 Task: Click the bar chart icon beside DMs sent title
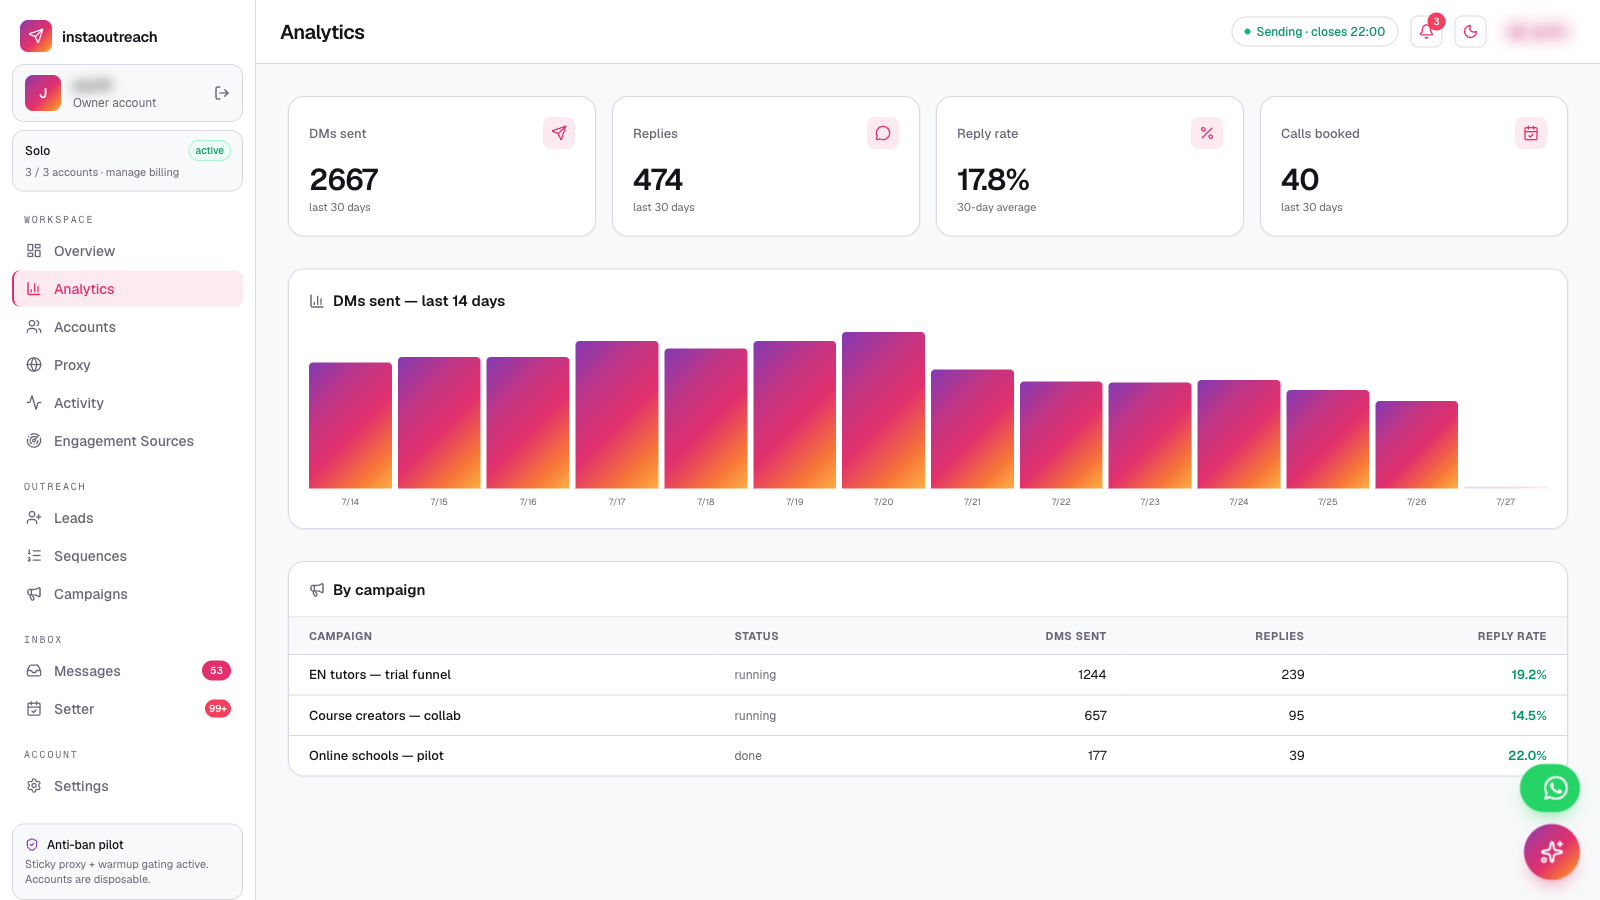coord(317,301)
